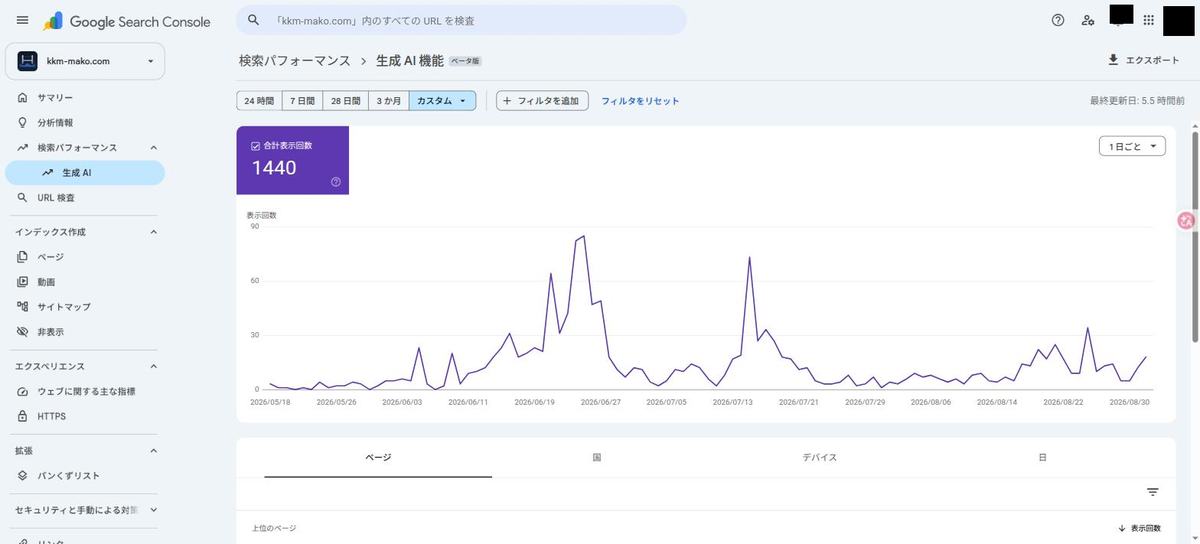The height and width of the screenshot is (544, 1200).
Task: Click フィルタをリセット link
Action: (x=640, y=101)
